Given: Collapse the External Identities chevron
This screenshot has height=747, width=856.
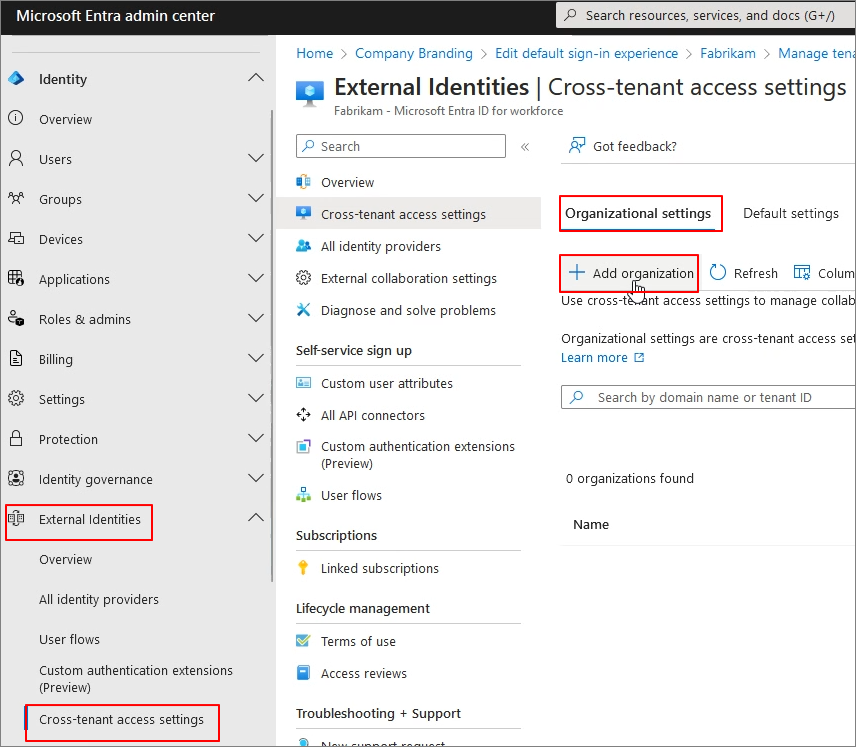Looking at the screenshot, I should [x=255, y=518].
